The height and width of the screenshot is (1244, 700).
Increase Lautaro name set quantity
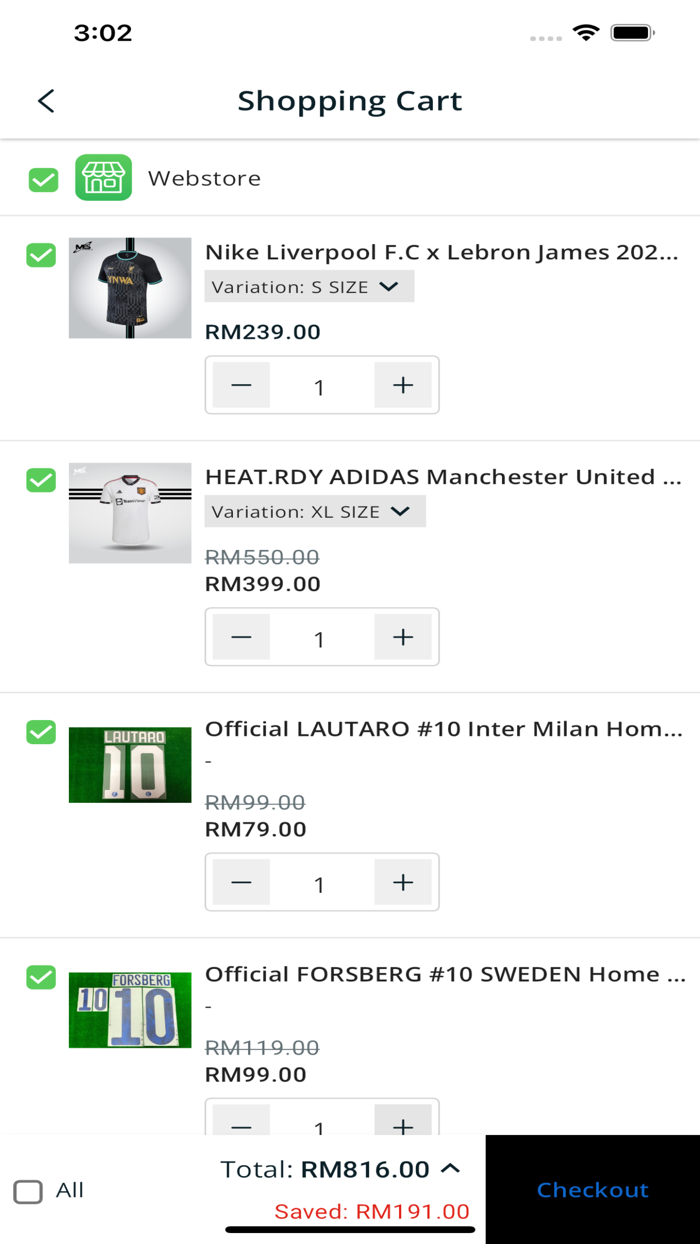tap(403, 881)
